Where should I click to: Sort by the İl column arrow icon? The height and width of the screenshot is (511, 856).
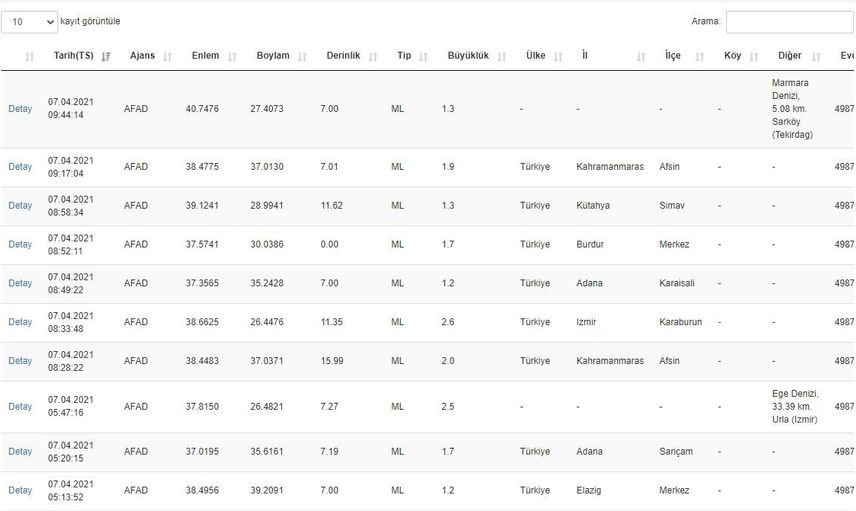[x=641, y=56]
